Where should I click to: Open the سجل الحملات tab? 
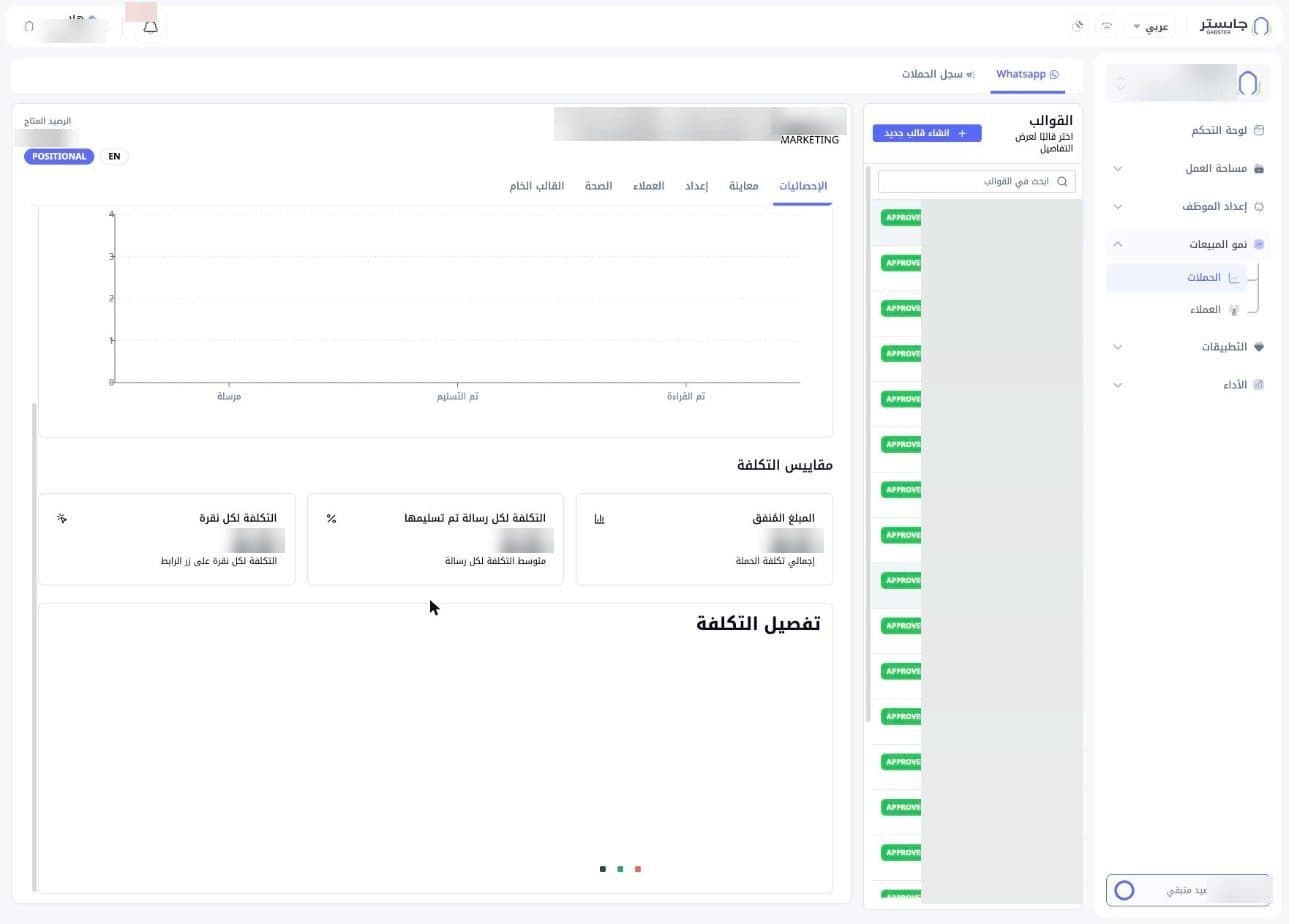pyautogui.click(x=938, y=75)
